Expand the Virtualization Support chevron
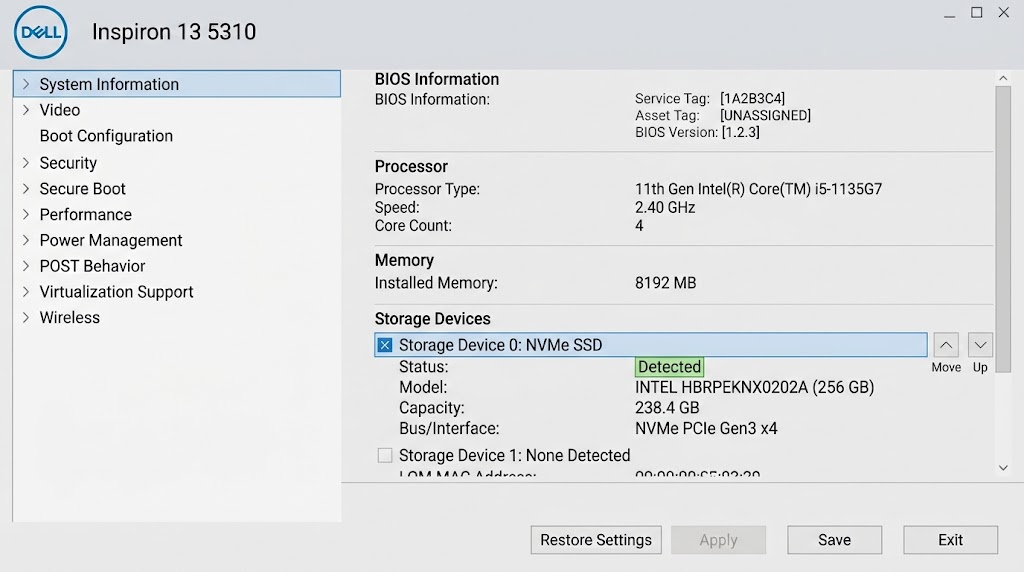Screen dimensions: 1024x572 coord(25,292)
